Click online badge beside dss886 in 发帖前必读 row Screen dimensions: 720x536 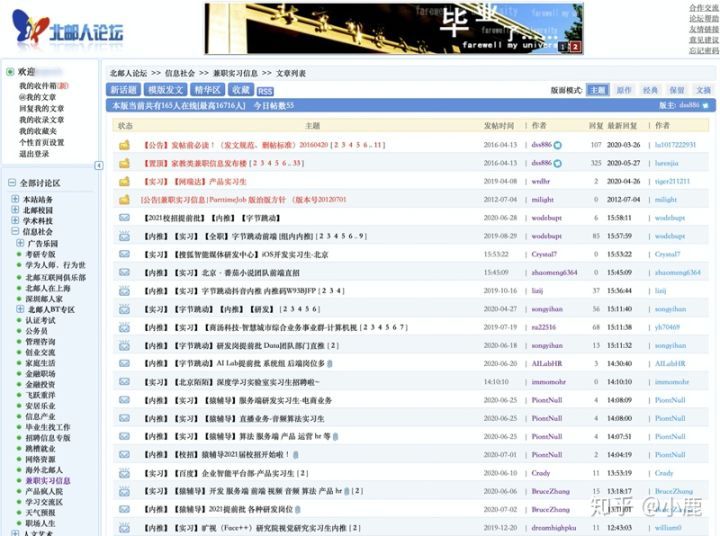click(x=557, y=145)
